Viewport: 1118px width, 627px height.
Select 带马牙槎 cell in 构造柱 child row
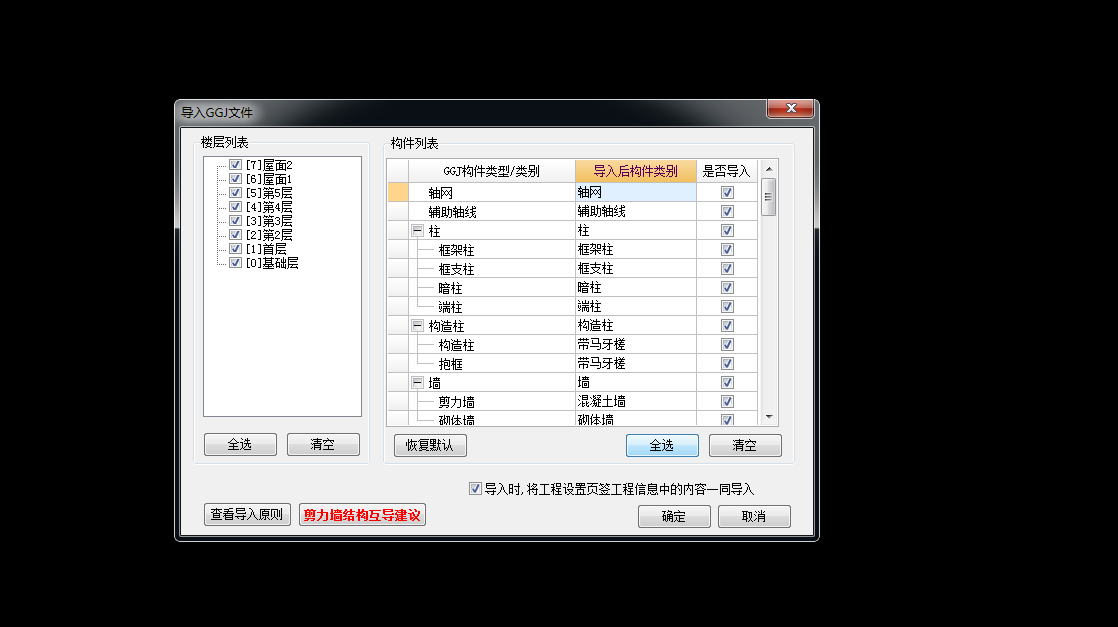point(635,345)
